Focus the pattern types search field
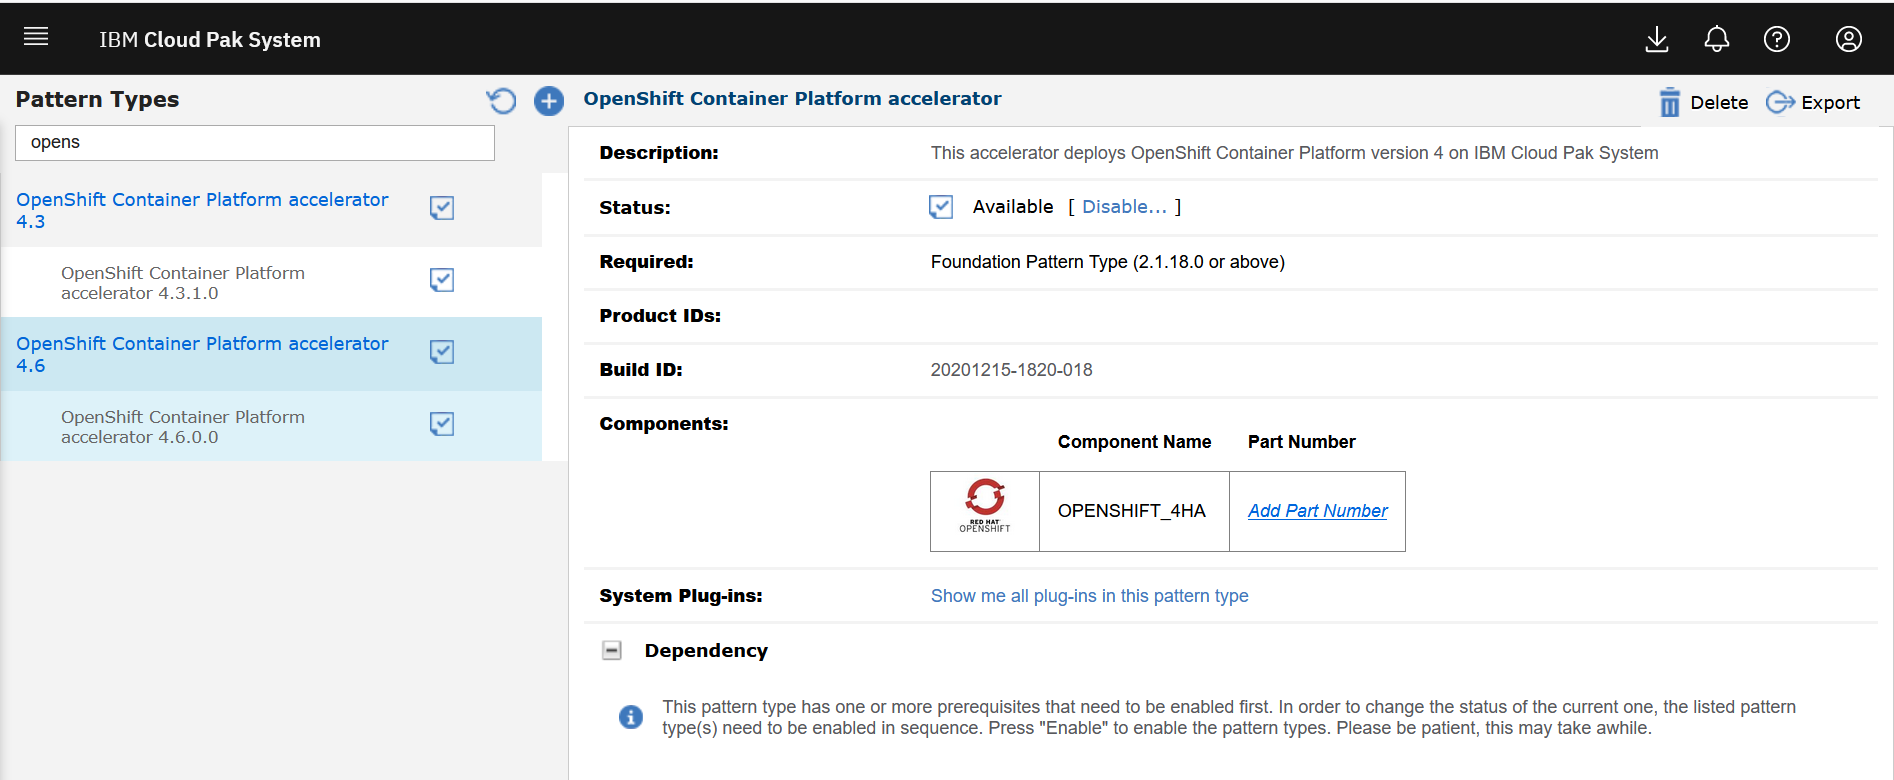 point(255,143)
